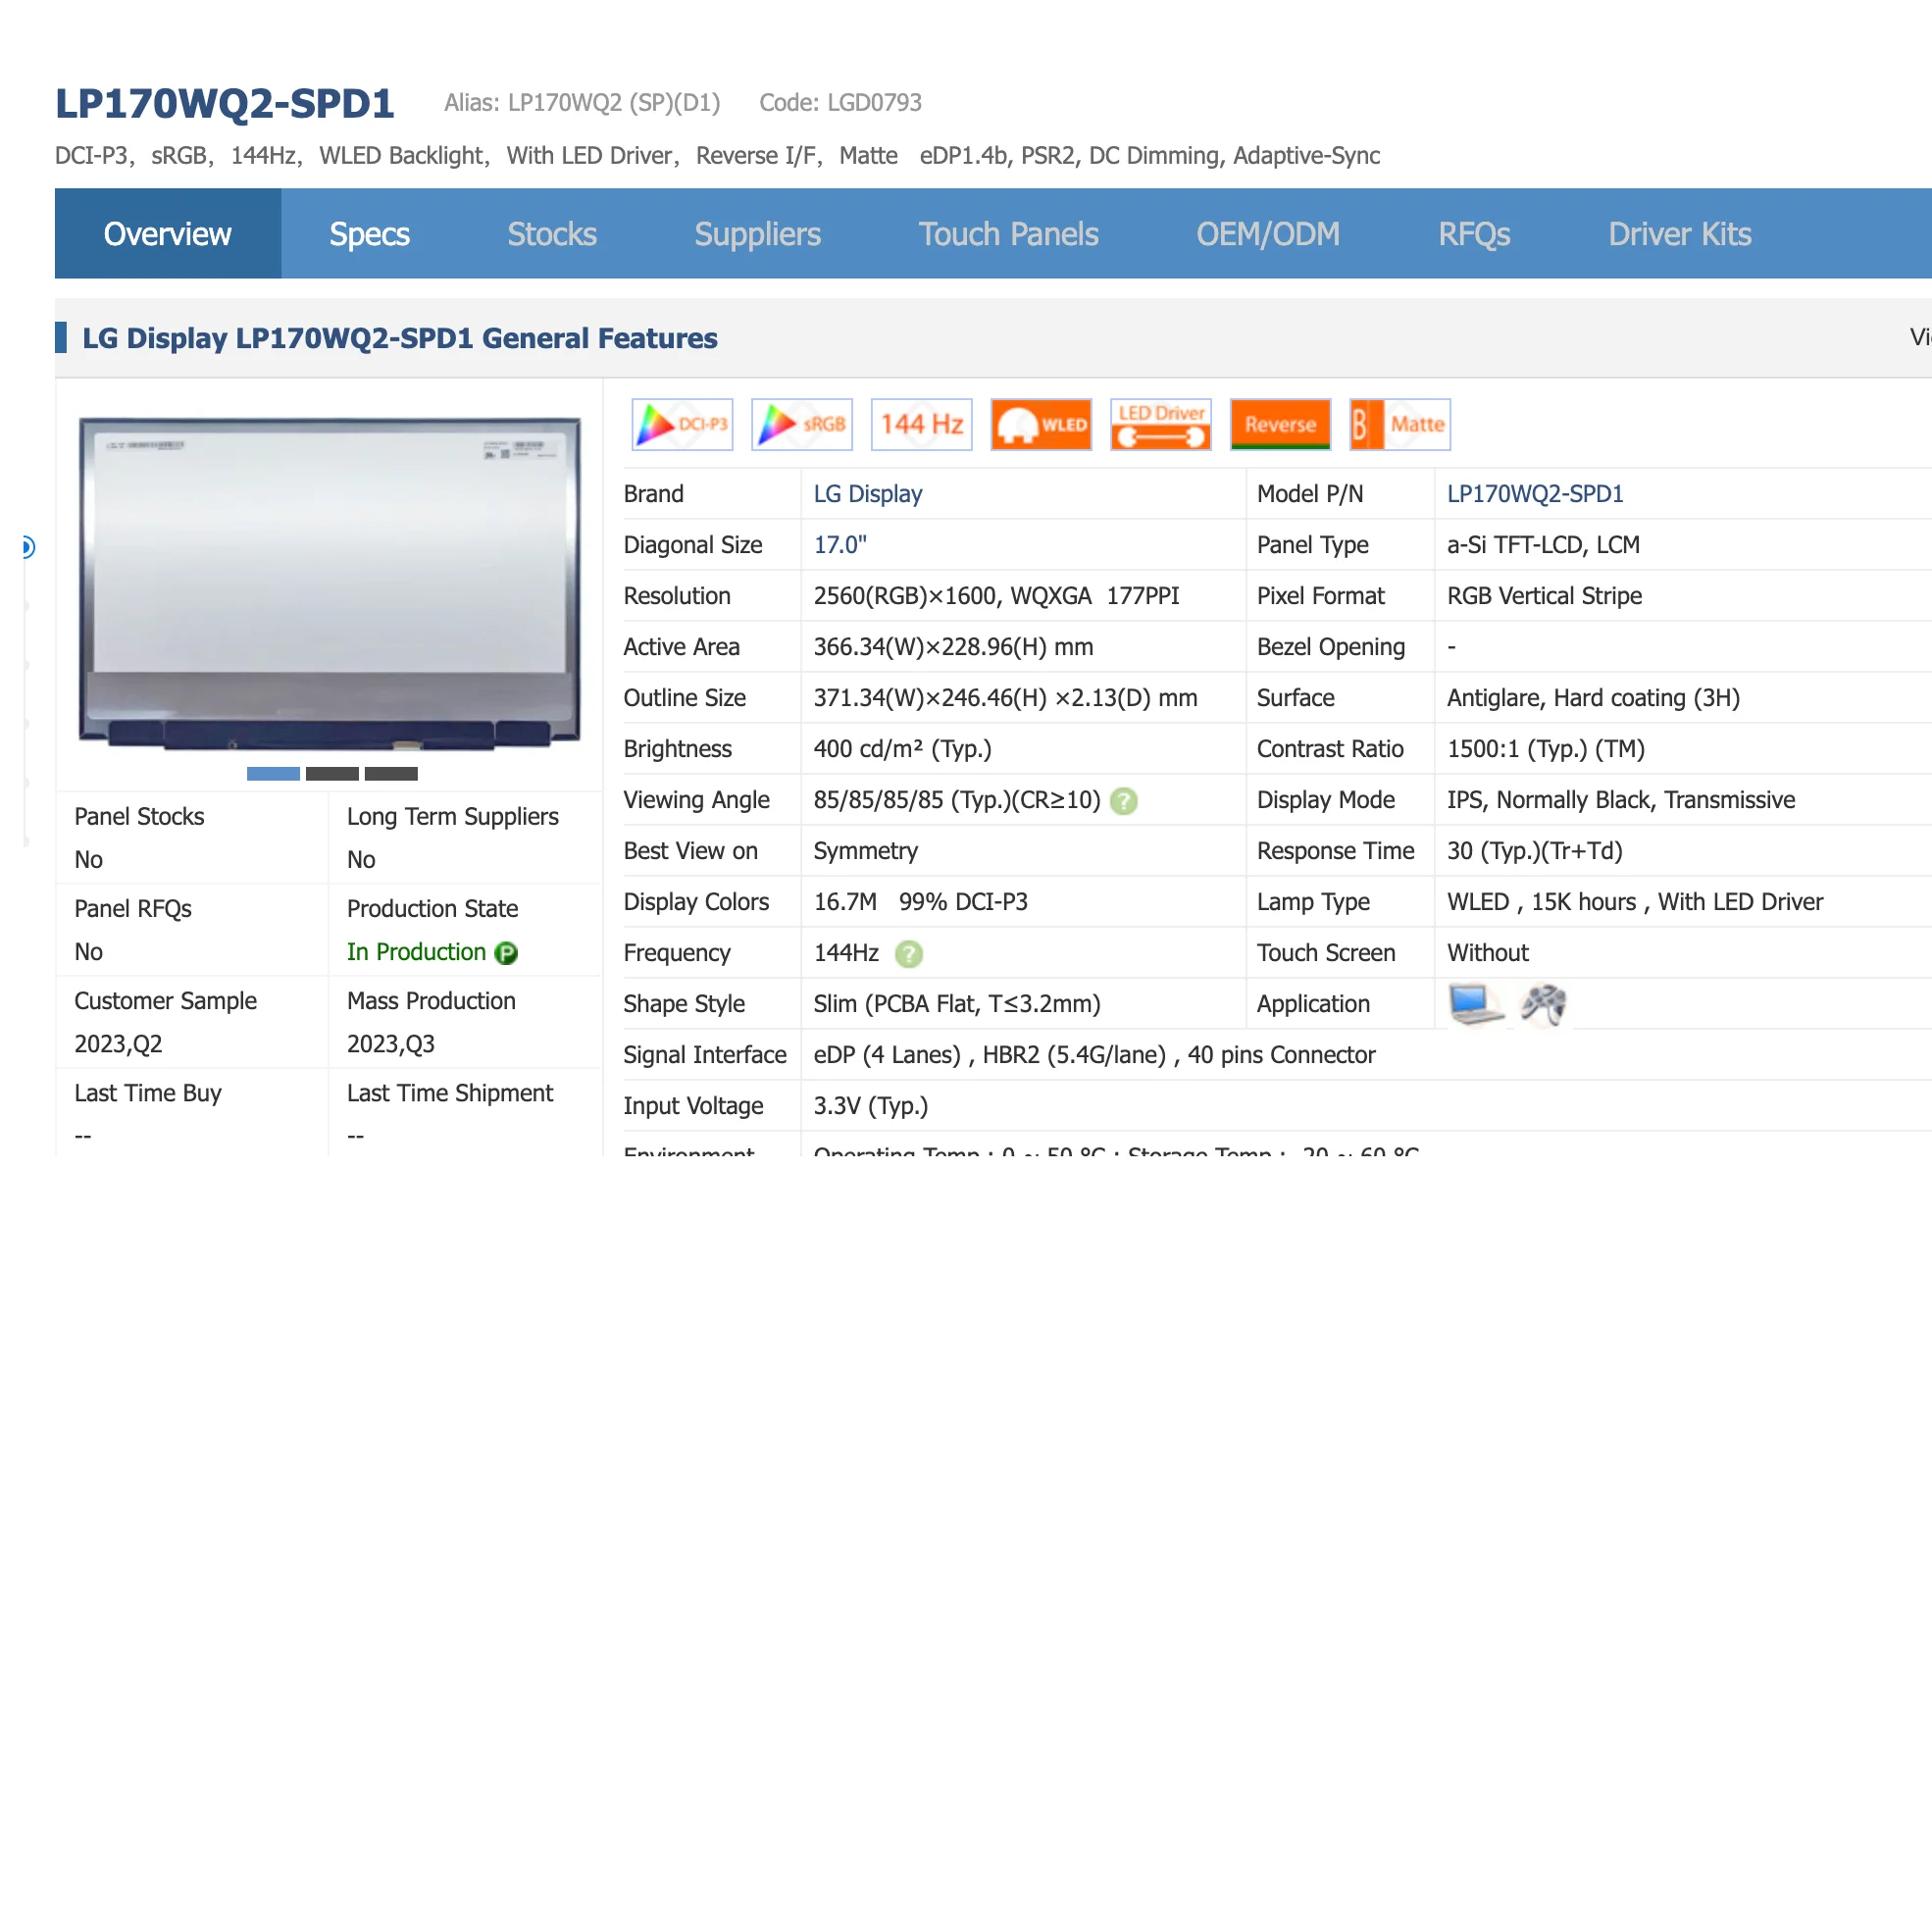Click the laptop application icon
The width and height of the screenshot is (1932, 1932).
click(1475, 1004)
